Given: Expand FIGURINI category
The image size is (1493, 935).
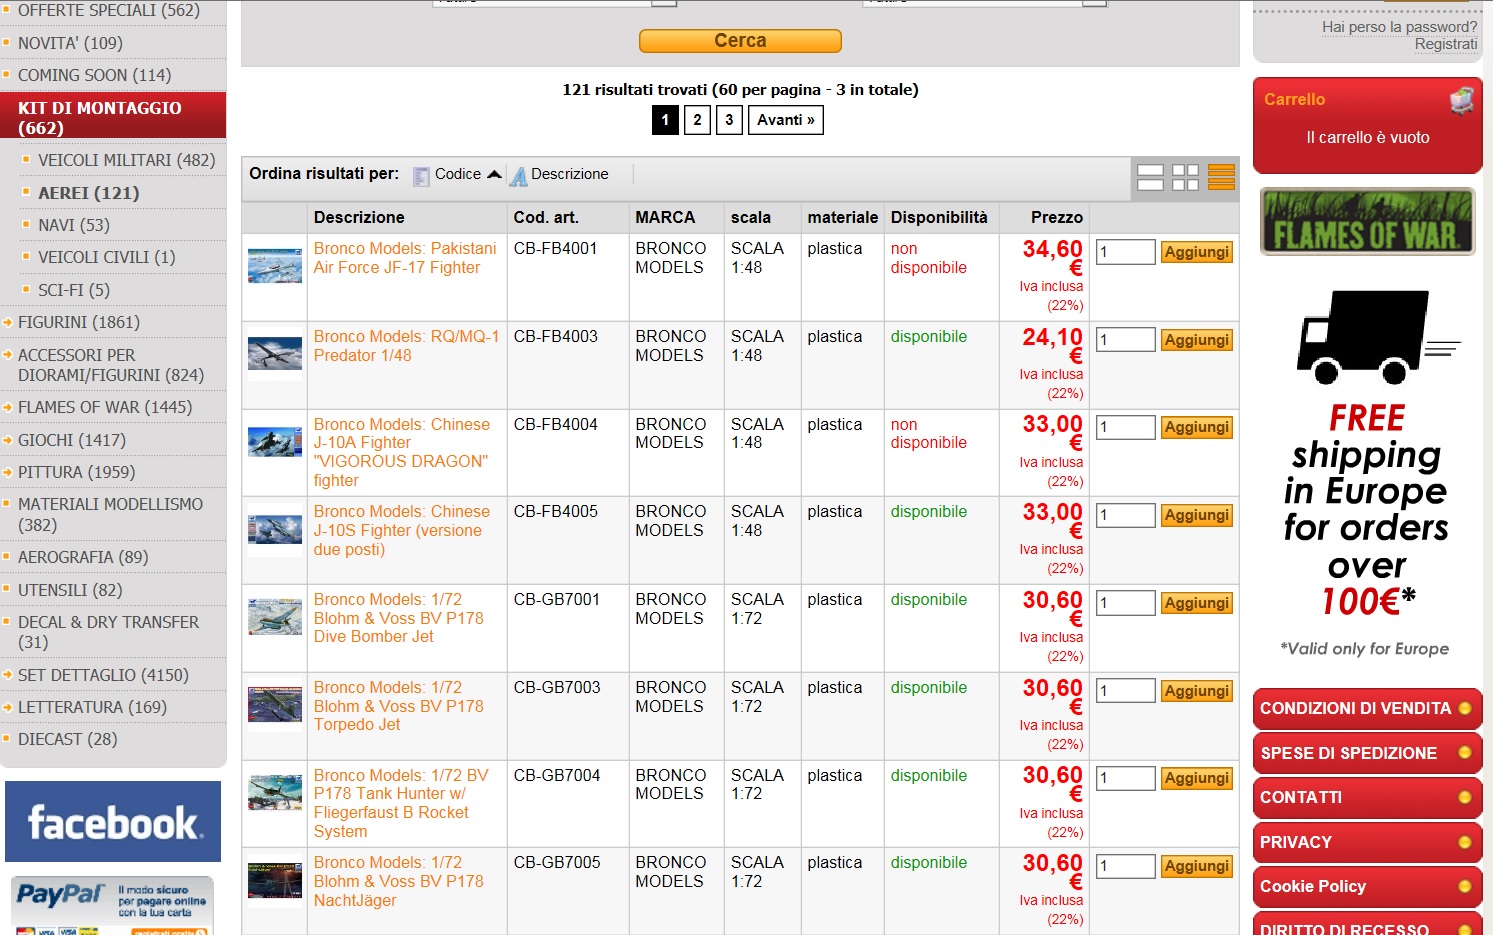Looking at the screenshot, I should (79, 322).
